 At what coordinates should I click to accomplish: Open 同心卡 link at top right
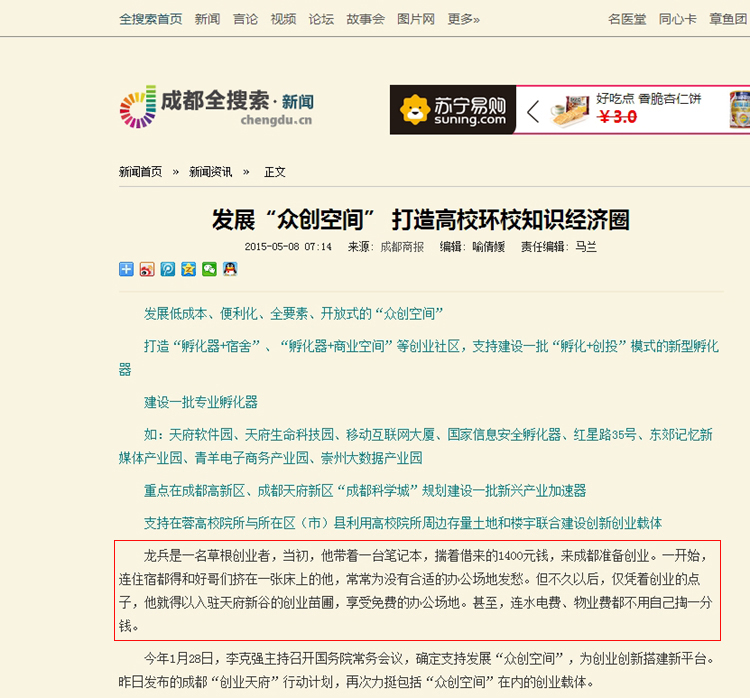(677, 19)
